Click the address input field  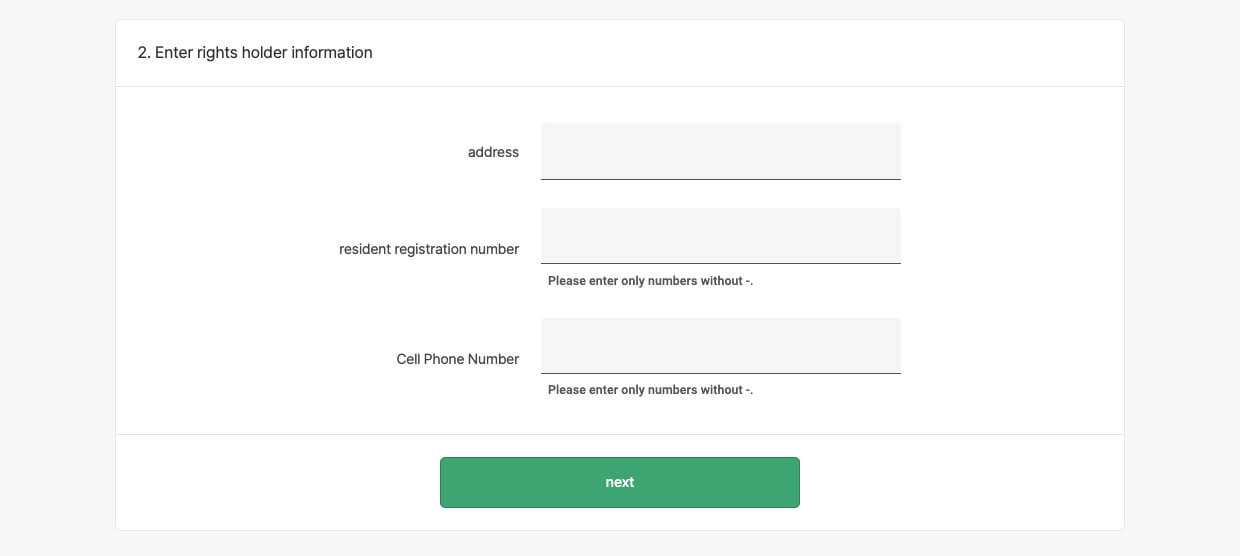click(720, 151)
